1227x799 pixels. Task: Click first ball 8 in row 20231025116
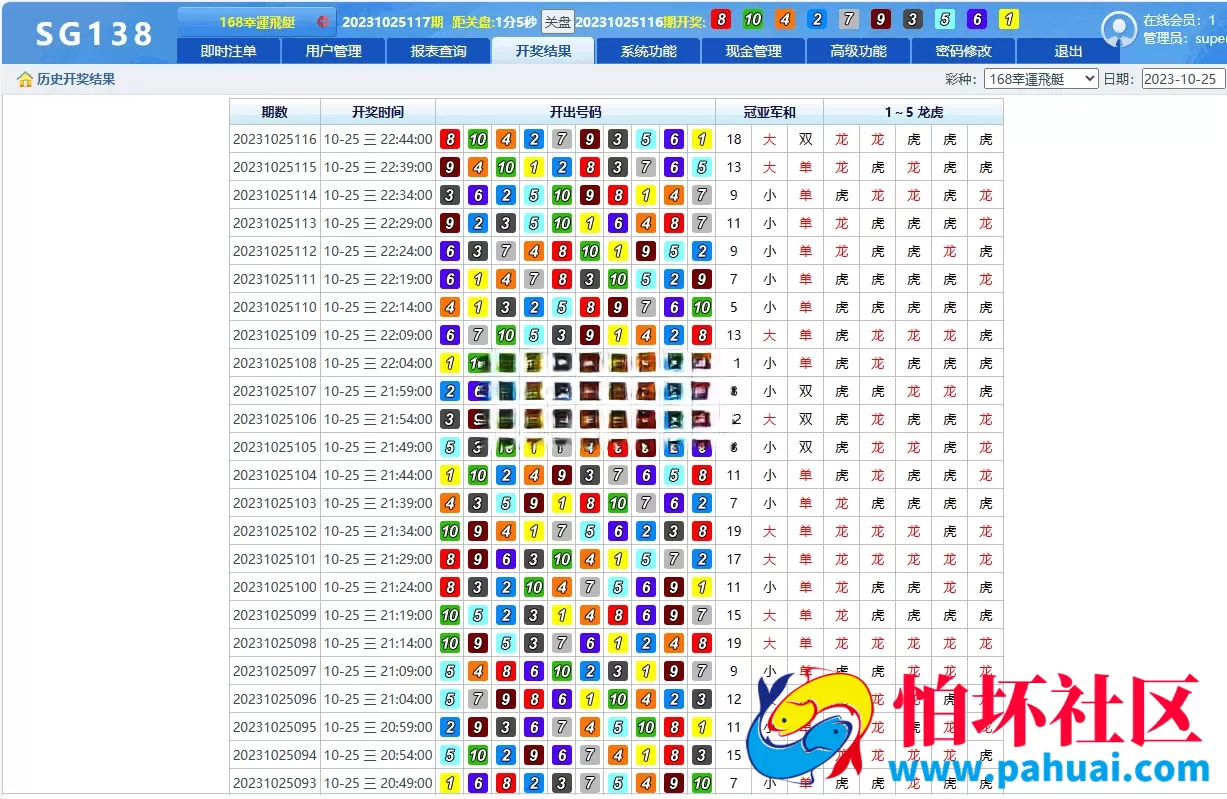(450, 140)
